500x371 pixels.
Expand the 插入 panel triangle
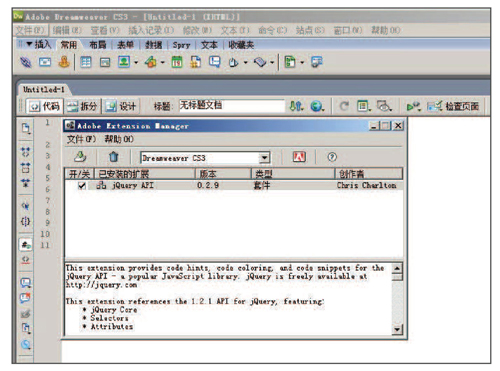[x=29, y=44]
